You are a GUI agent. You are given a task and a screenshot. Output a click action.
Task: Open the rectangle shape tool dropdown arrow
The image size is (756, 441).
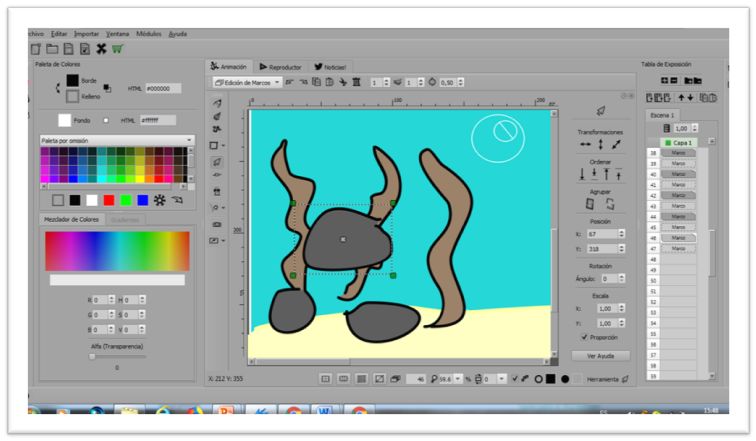pos(224,146)
